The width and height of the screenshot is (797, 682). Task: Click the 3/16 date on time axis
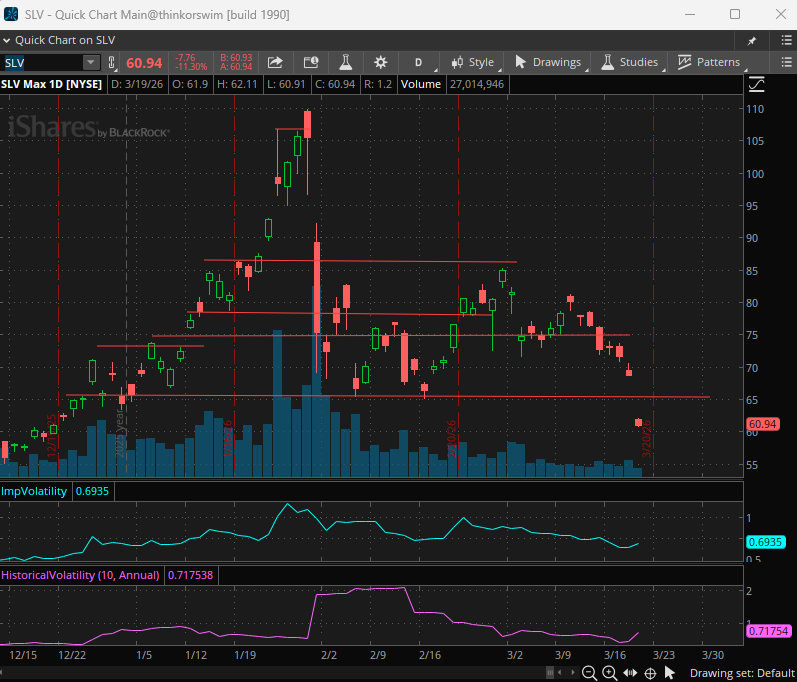pyautogui.click(x=615, y=655)
